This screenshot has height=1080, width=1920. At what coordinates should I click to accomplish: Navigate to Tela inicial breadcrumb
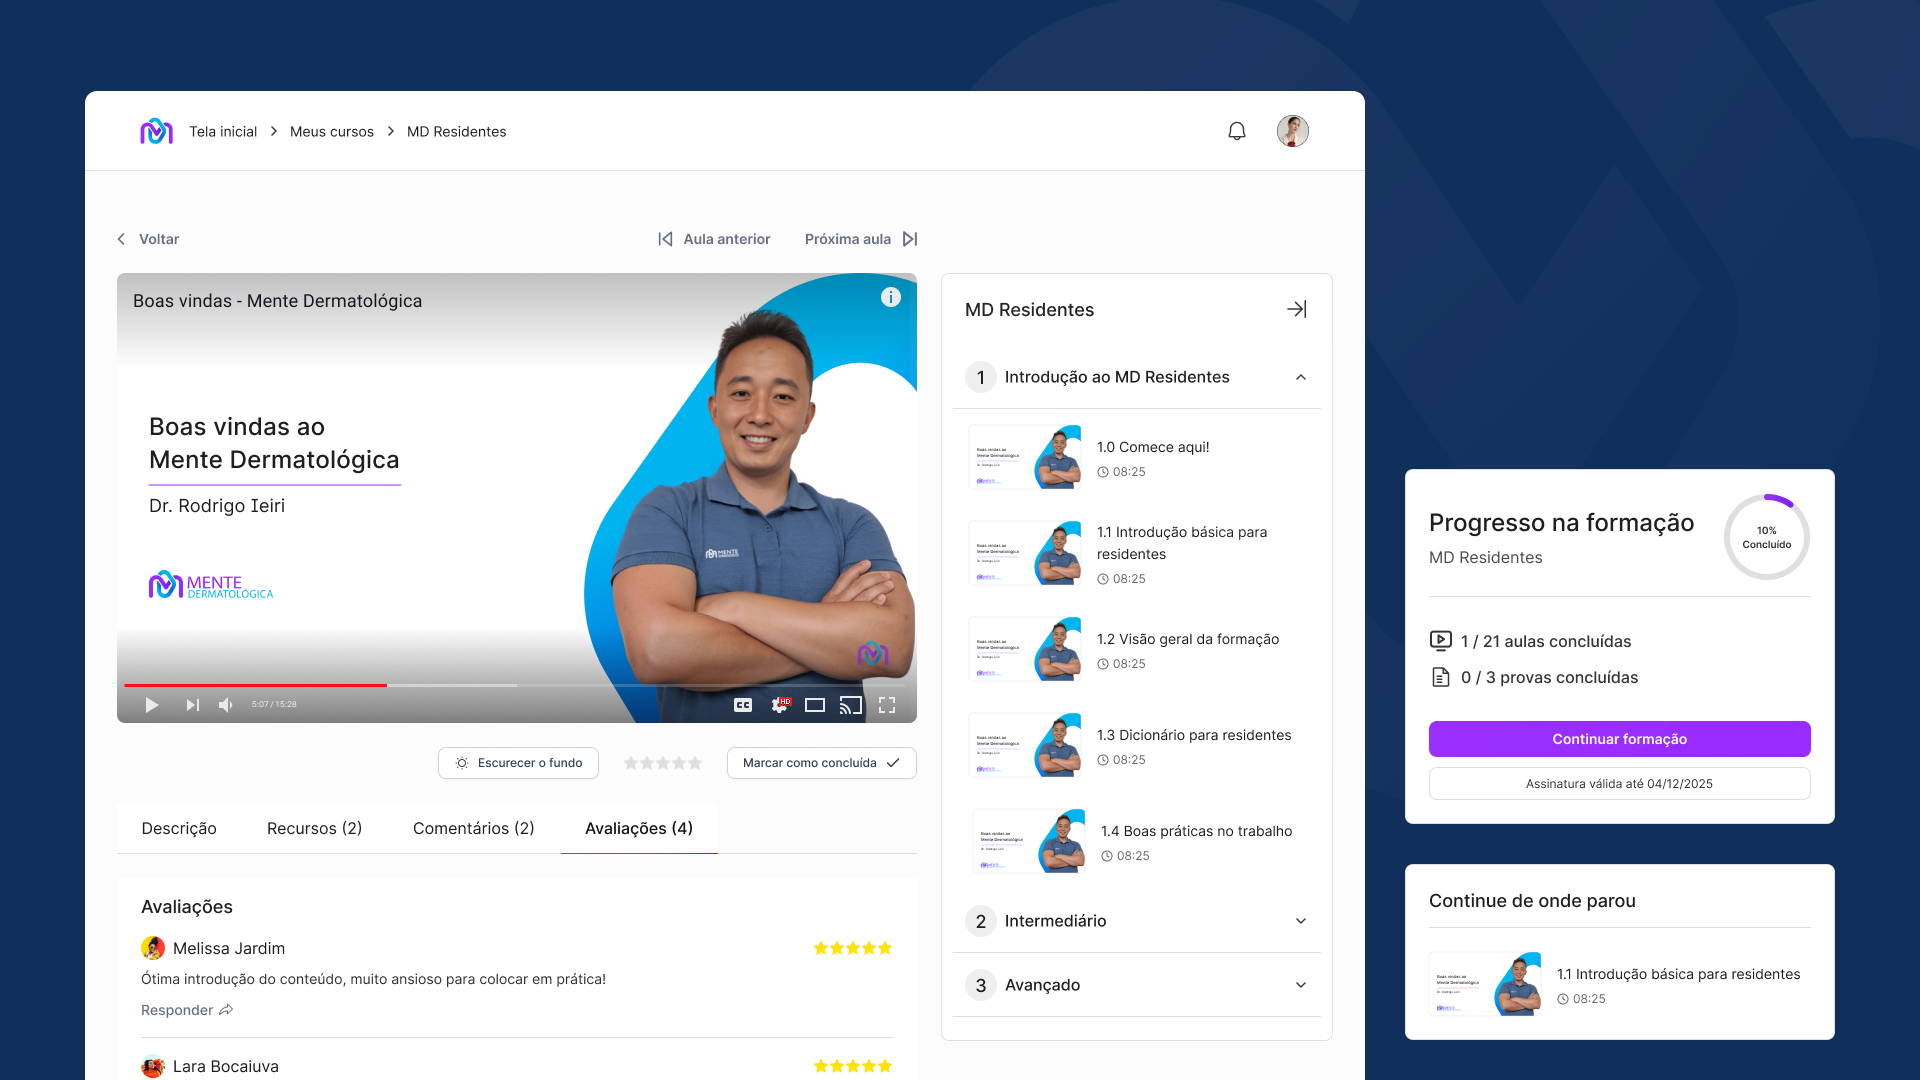223,132
